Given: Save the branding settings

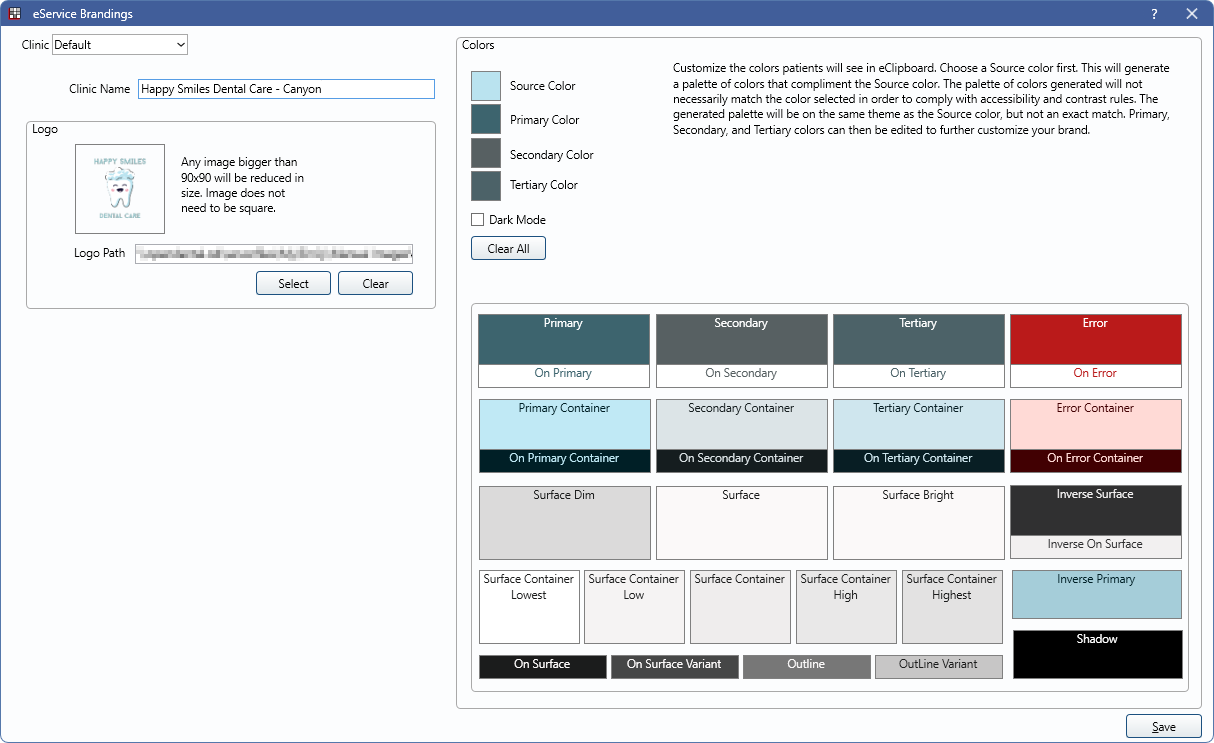Looking at the screenshot, I should pyautogui.click(x=1163, y=727).
